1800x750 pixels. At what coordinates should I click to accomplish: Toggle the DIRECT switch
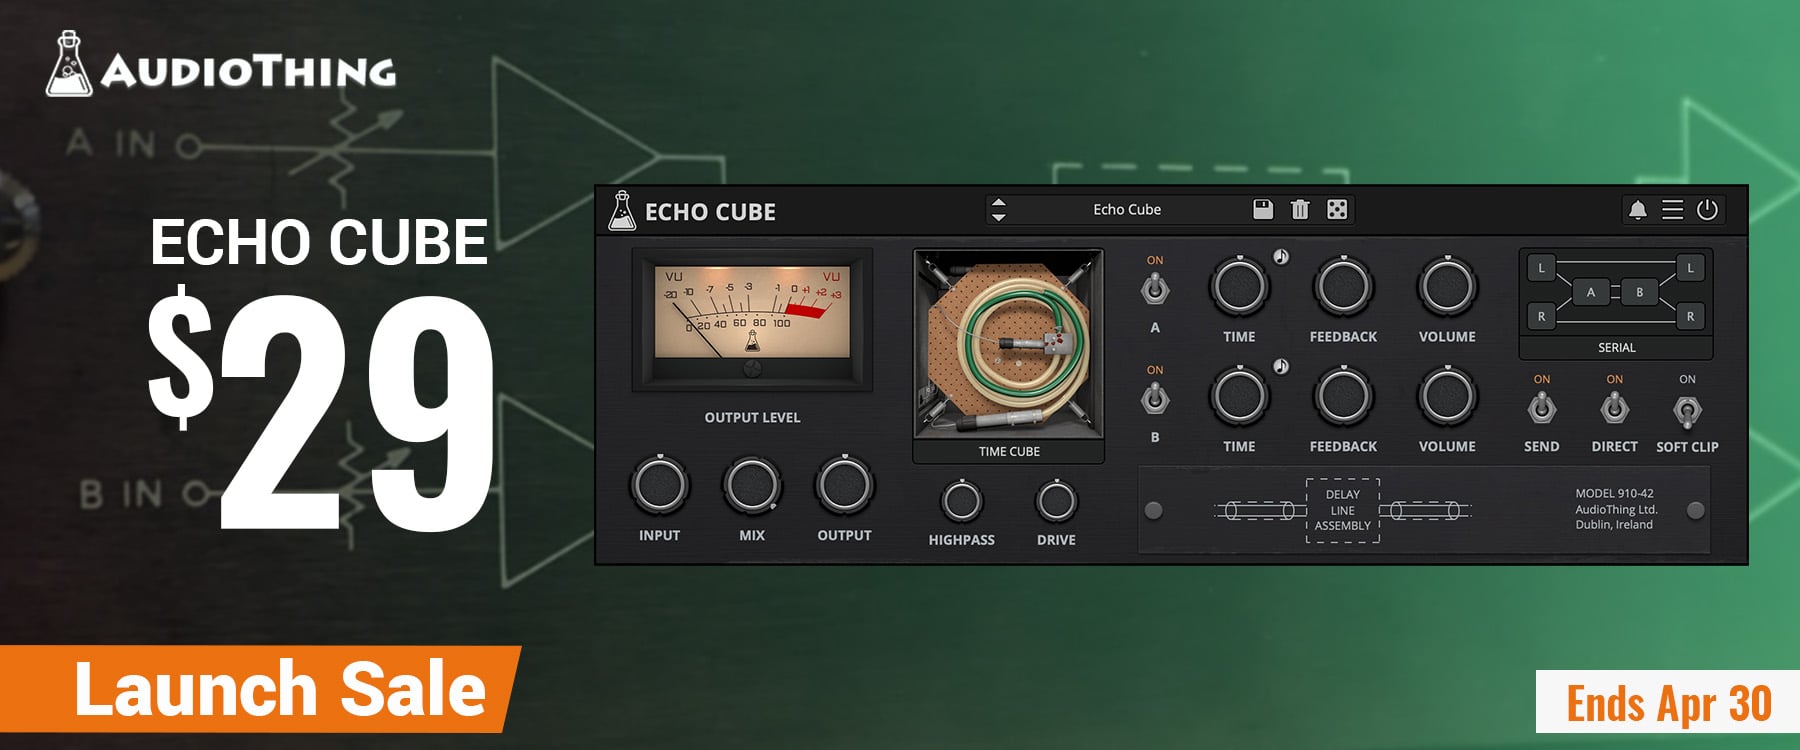point(1614,409)
